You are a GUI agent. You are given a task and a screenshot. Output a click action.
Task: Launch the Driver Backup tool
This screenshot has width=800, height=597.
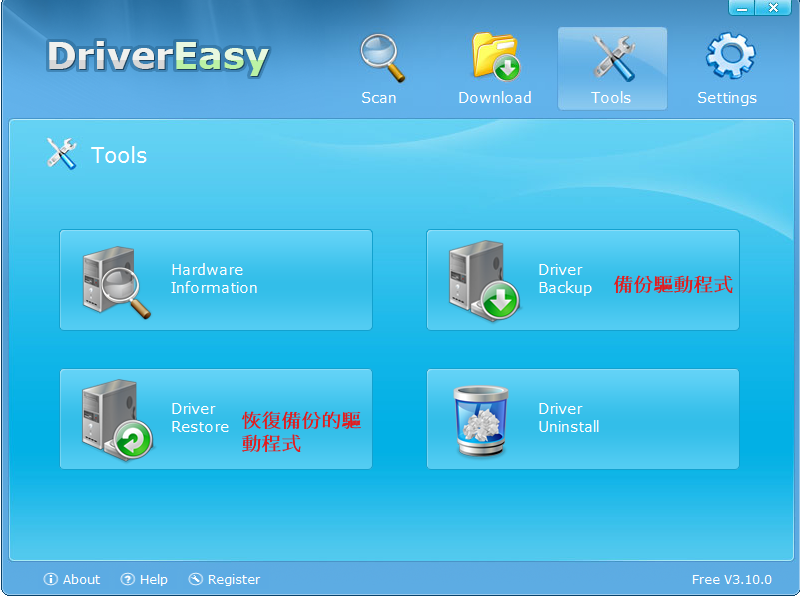pos(583,280)
